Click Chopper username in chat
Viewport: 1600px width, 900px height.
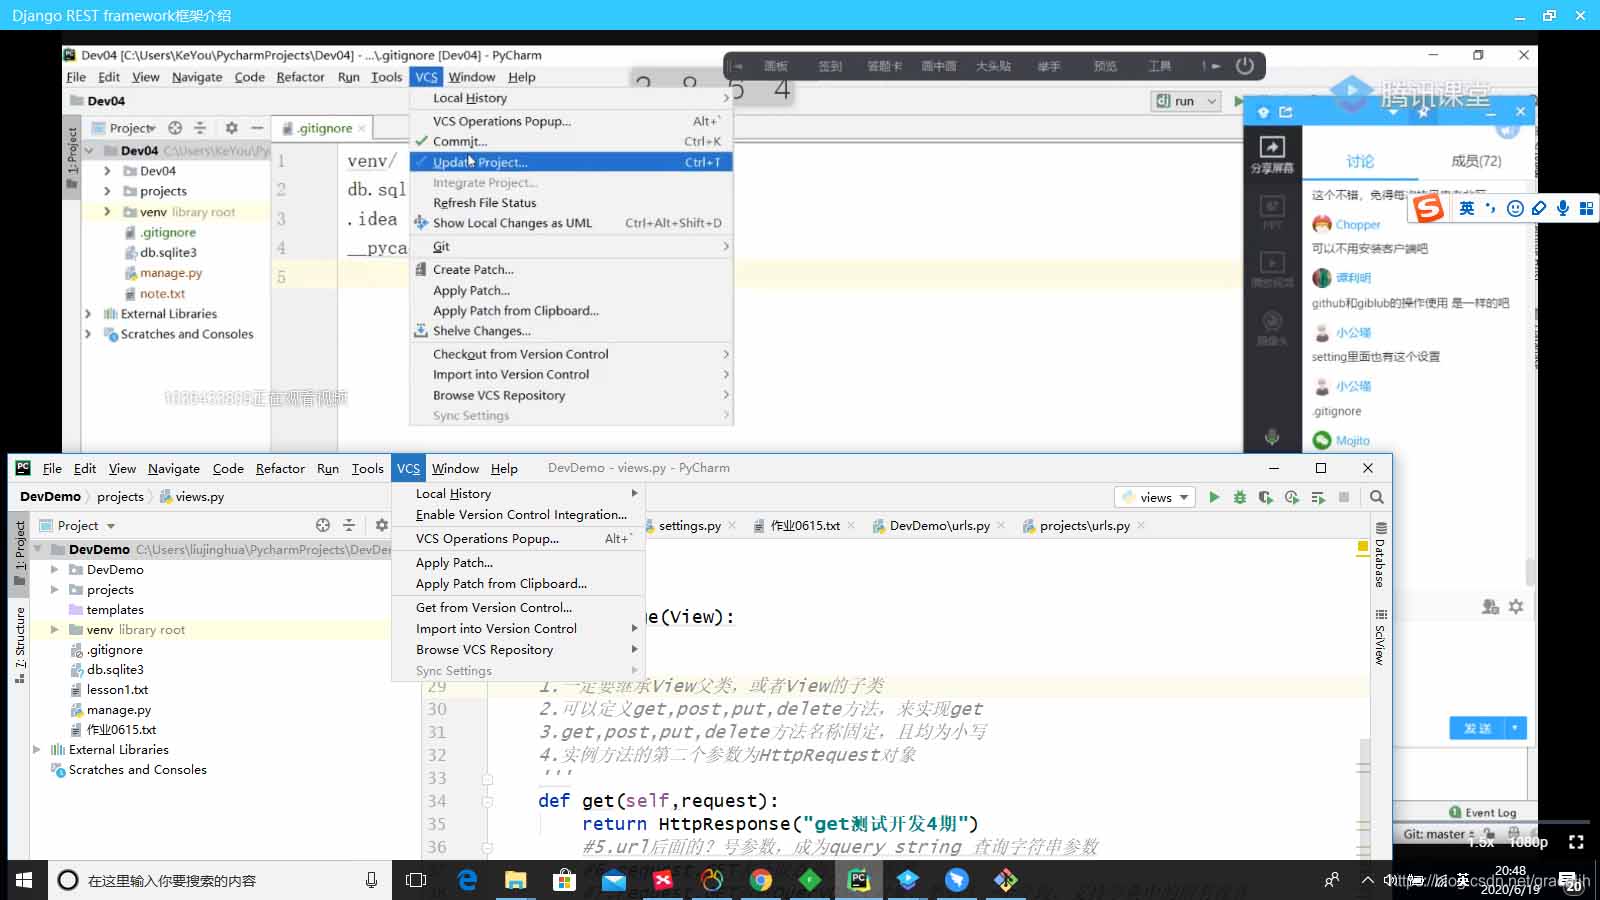coord(1357,225)
